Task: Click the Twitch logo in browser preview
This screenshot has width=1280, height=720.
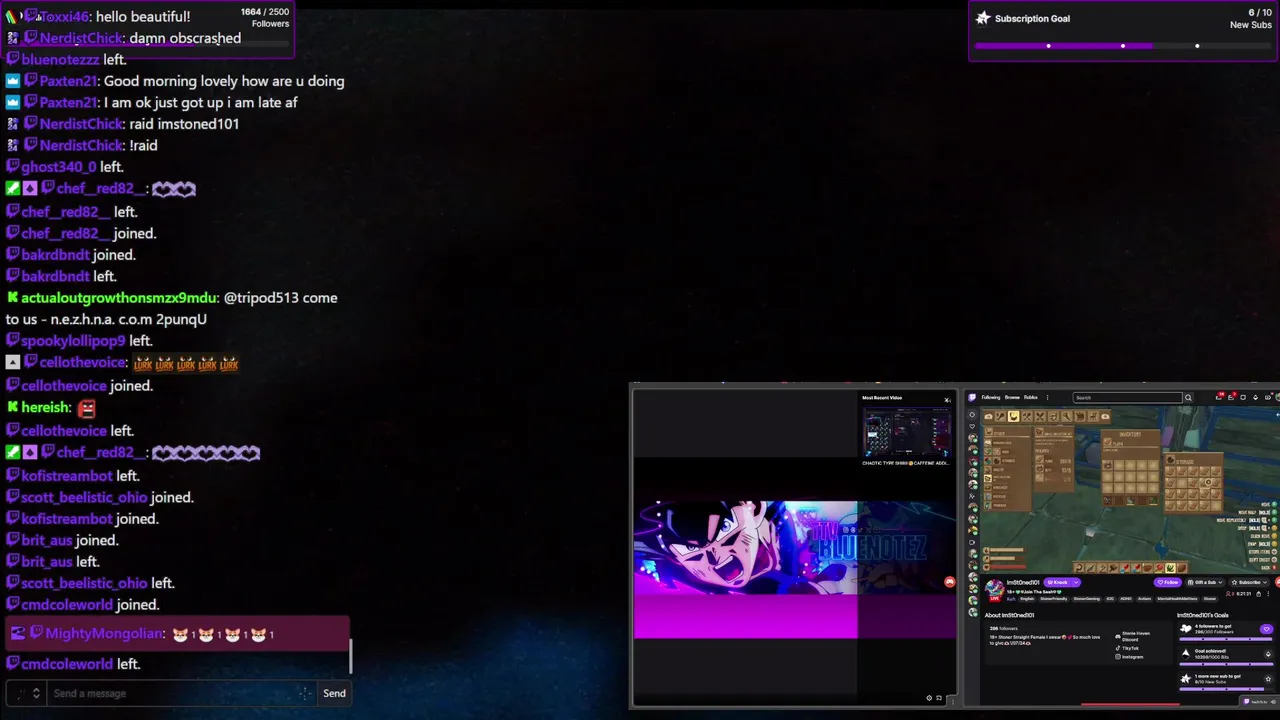Action: tap(972, 397)
